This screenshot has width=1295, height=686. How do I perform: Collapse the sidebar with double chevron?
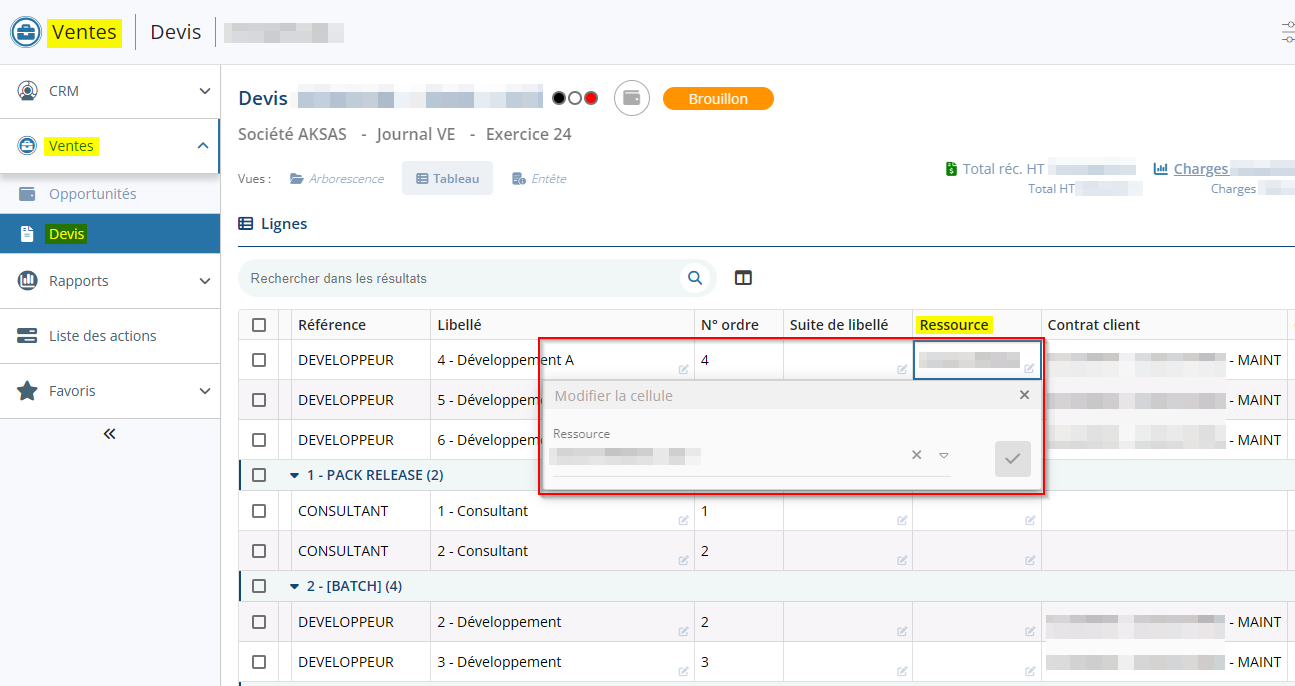[110, 434]
